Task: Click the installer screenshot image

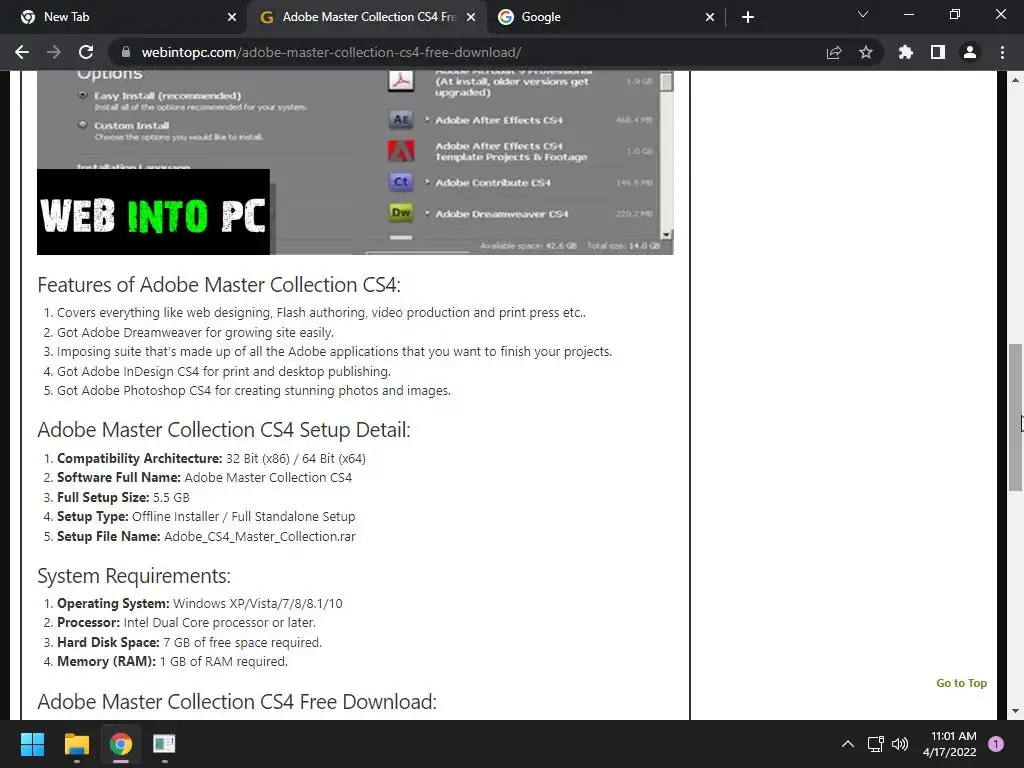Action: click(355, 163)
